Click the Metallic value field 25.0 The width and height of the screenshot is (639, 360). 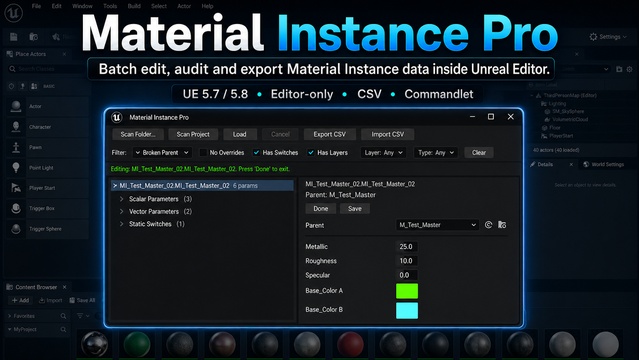(406, 247)
